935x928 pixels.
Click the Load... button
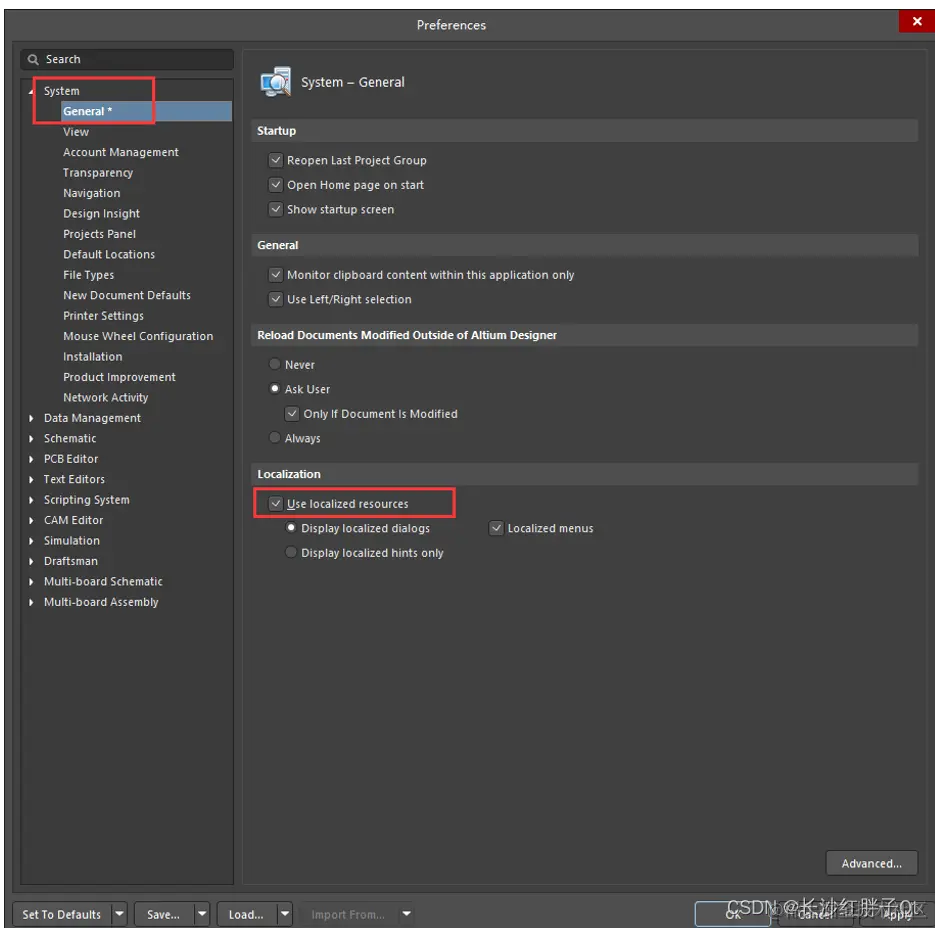(x=246, y=914)
